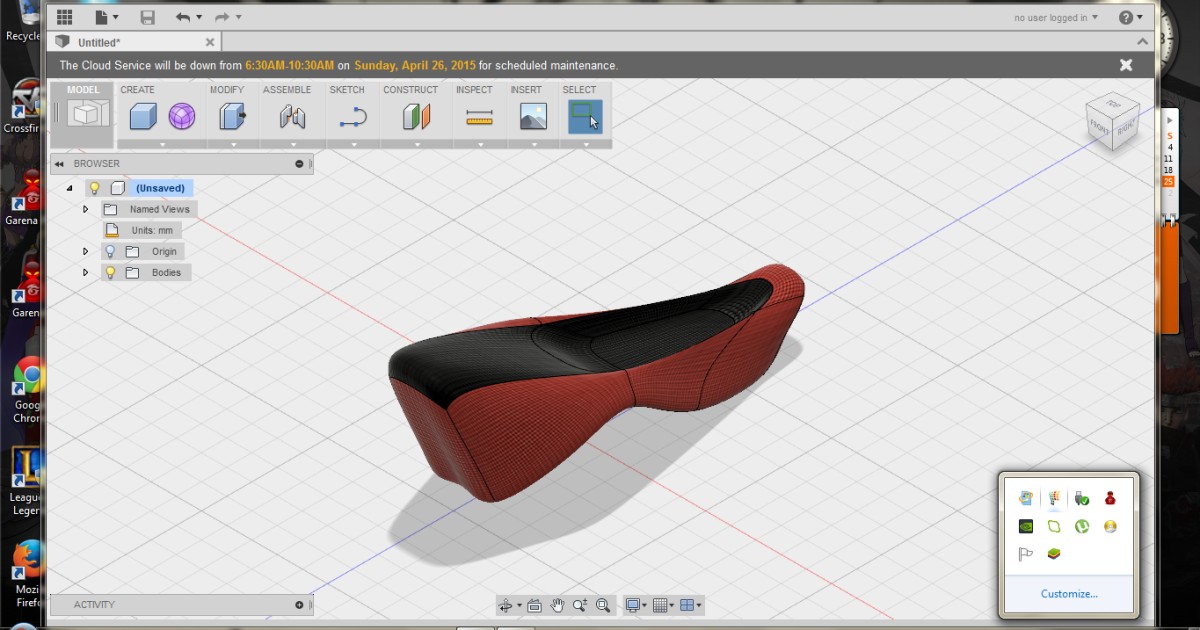The height and width of the screenshot is (630, 1200).
Task: Toggle the Bodies folder visibility bulb
Action: (x=112, y=272)
